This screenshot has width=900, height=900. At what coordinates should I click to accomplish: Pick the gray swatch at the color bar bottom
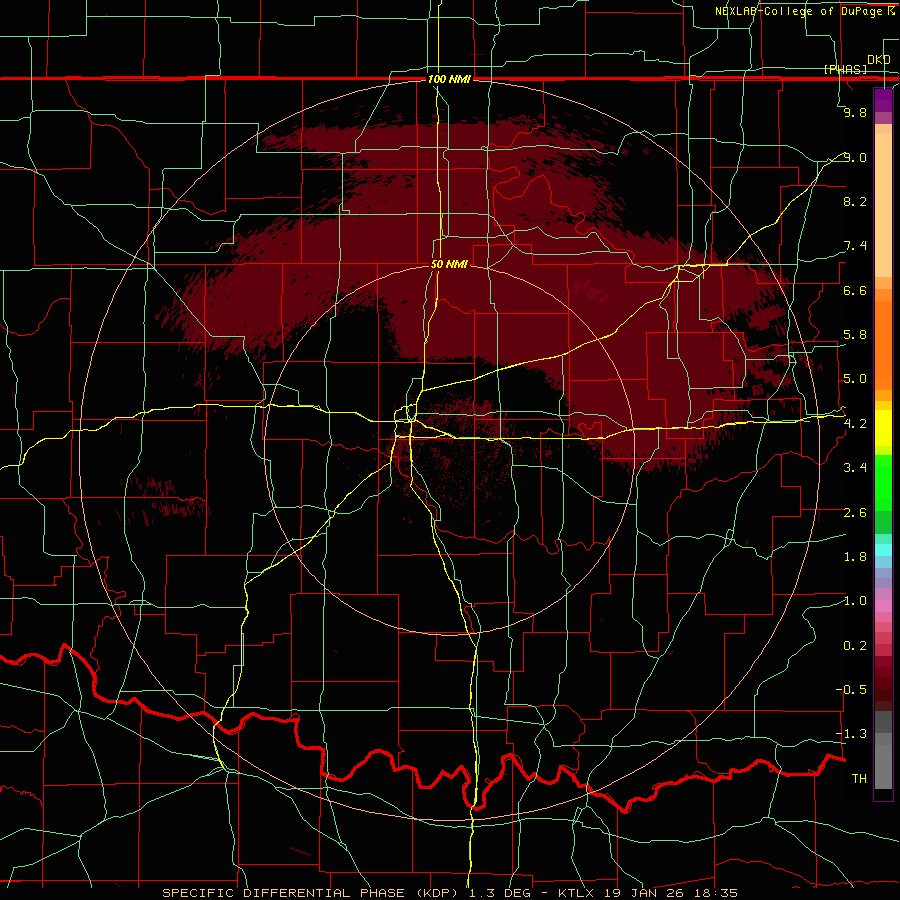883,766
